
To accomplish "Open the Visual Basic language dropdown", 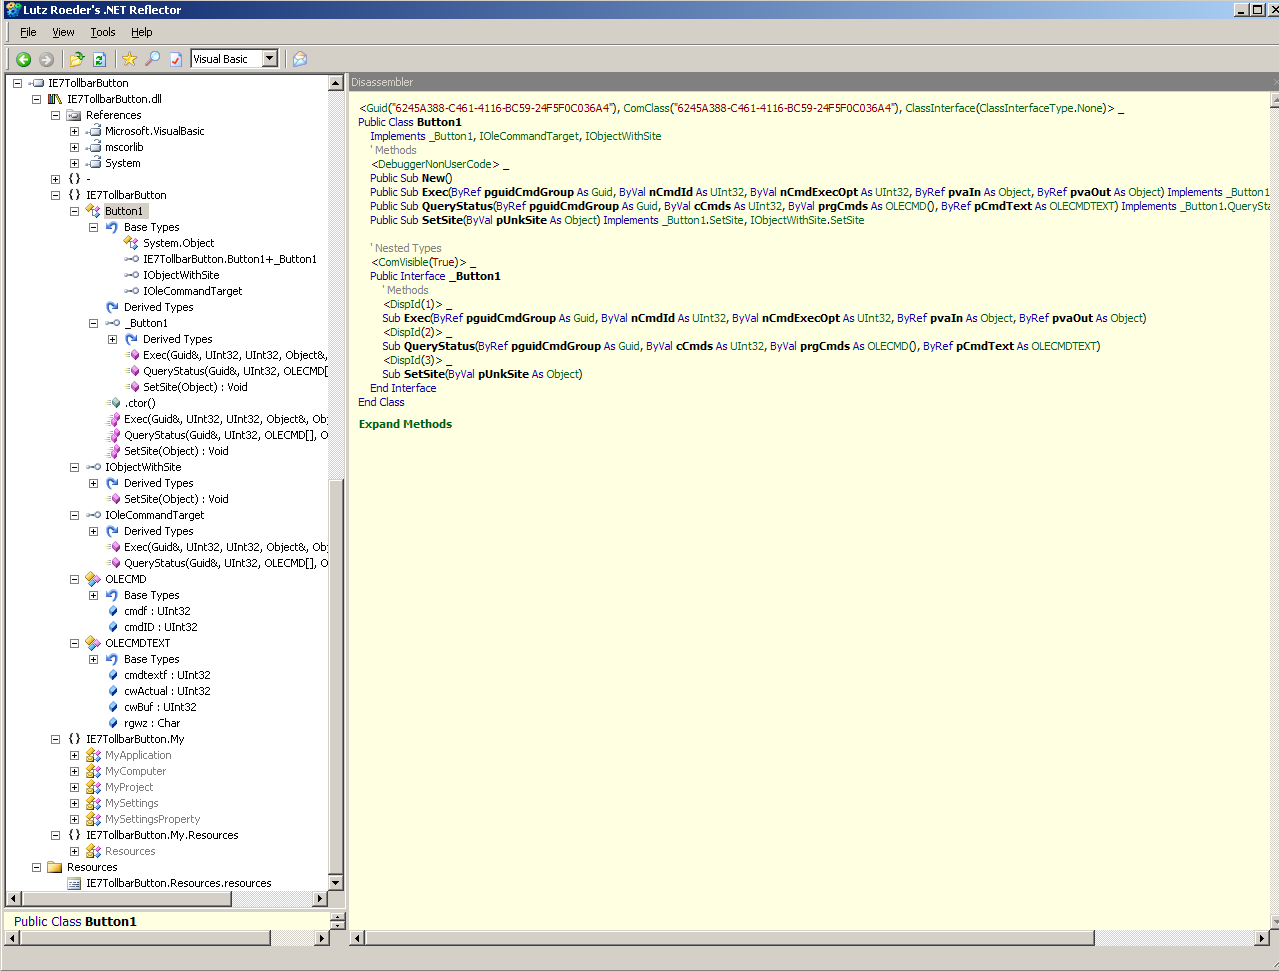I will coord(269,59).
